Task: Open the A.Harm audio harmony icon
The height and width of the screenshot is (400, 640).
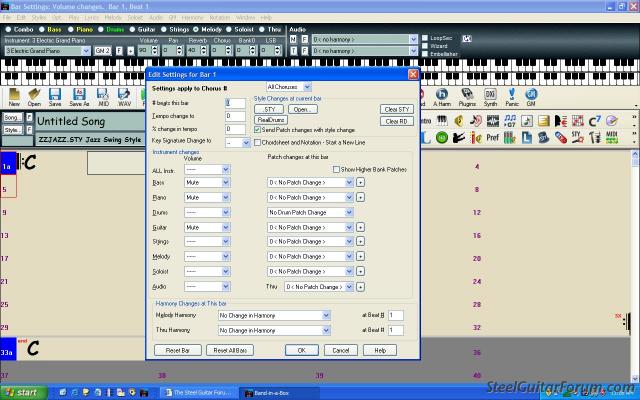Action: (x=442, y=97)
